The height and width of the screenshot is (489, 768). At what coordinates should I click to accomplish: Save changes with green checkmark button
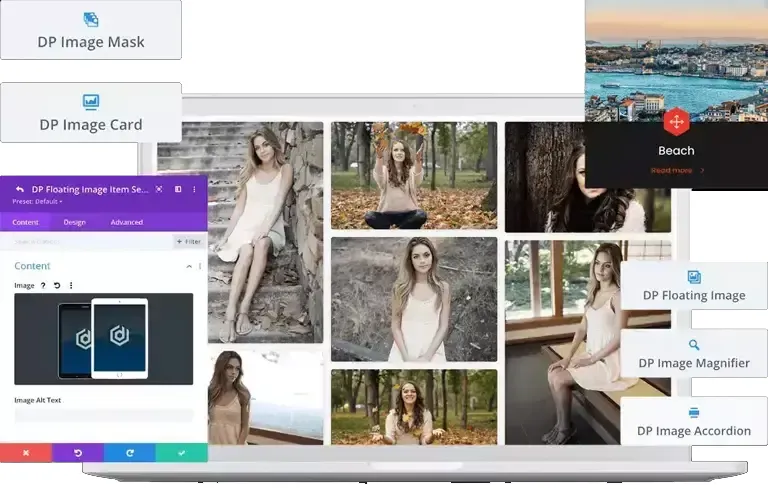[182, 453]
